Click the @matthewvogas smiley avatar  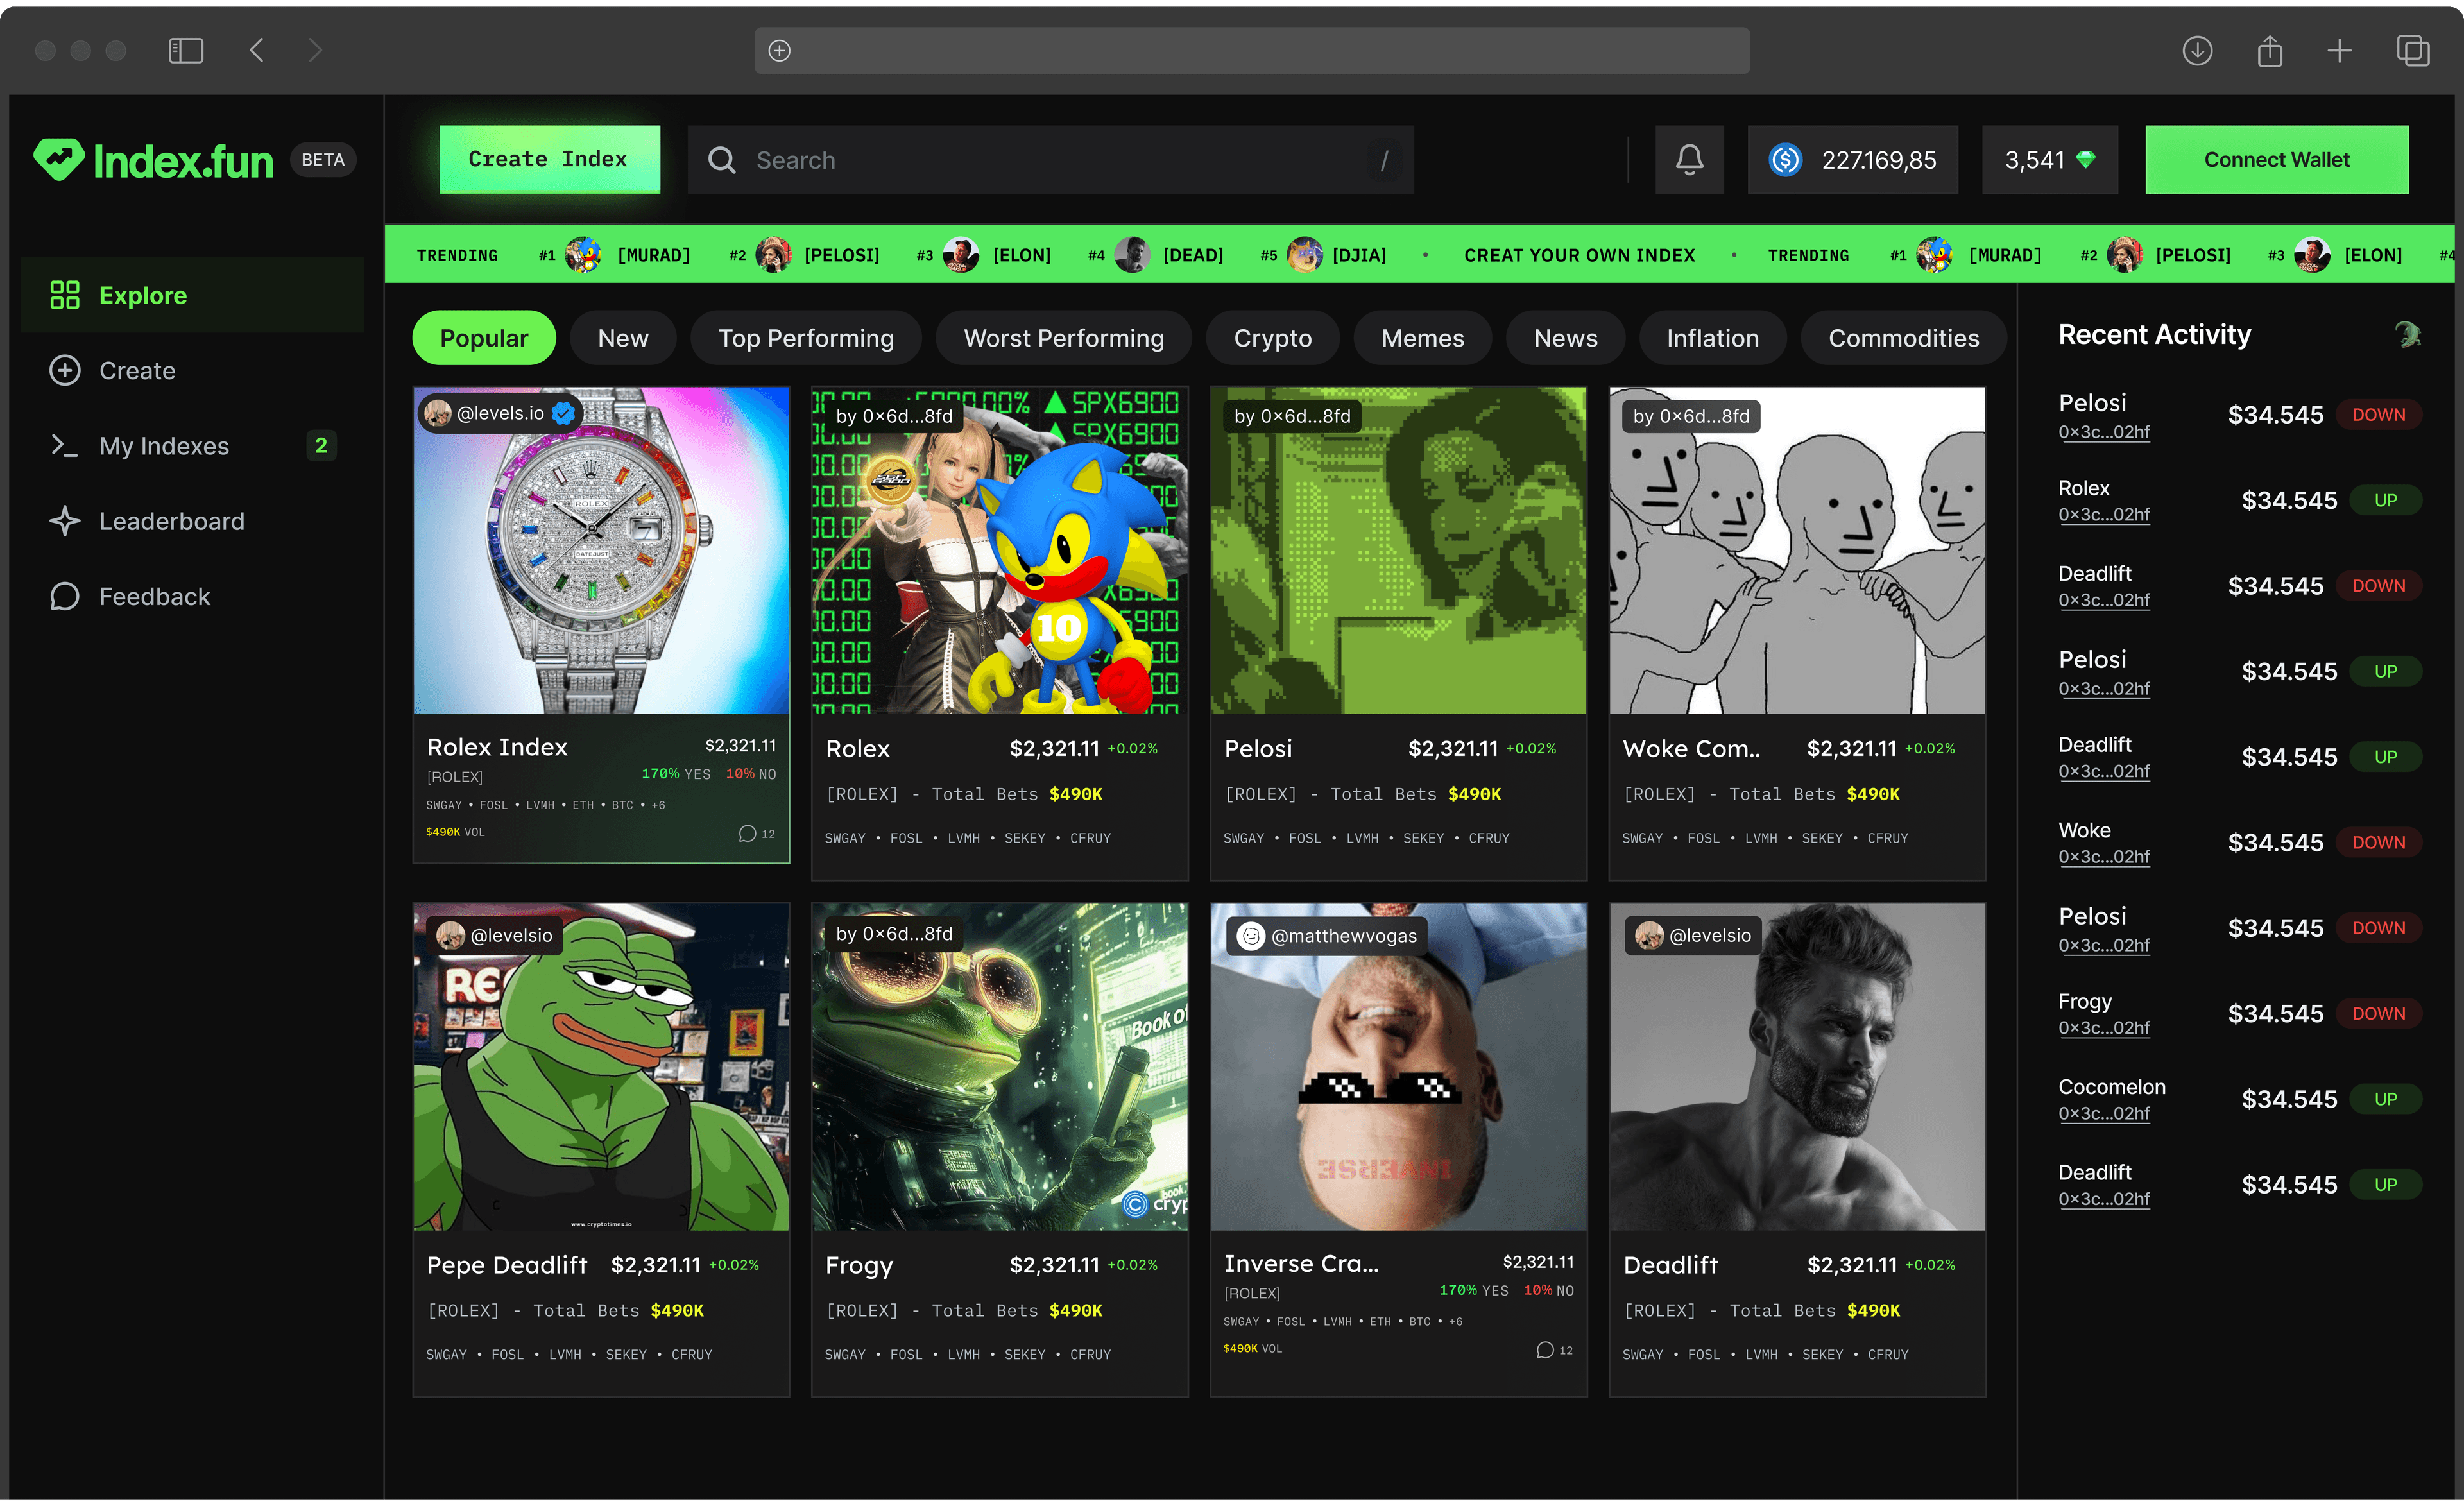[x=1251, y=936]
